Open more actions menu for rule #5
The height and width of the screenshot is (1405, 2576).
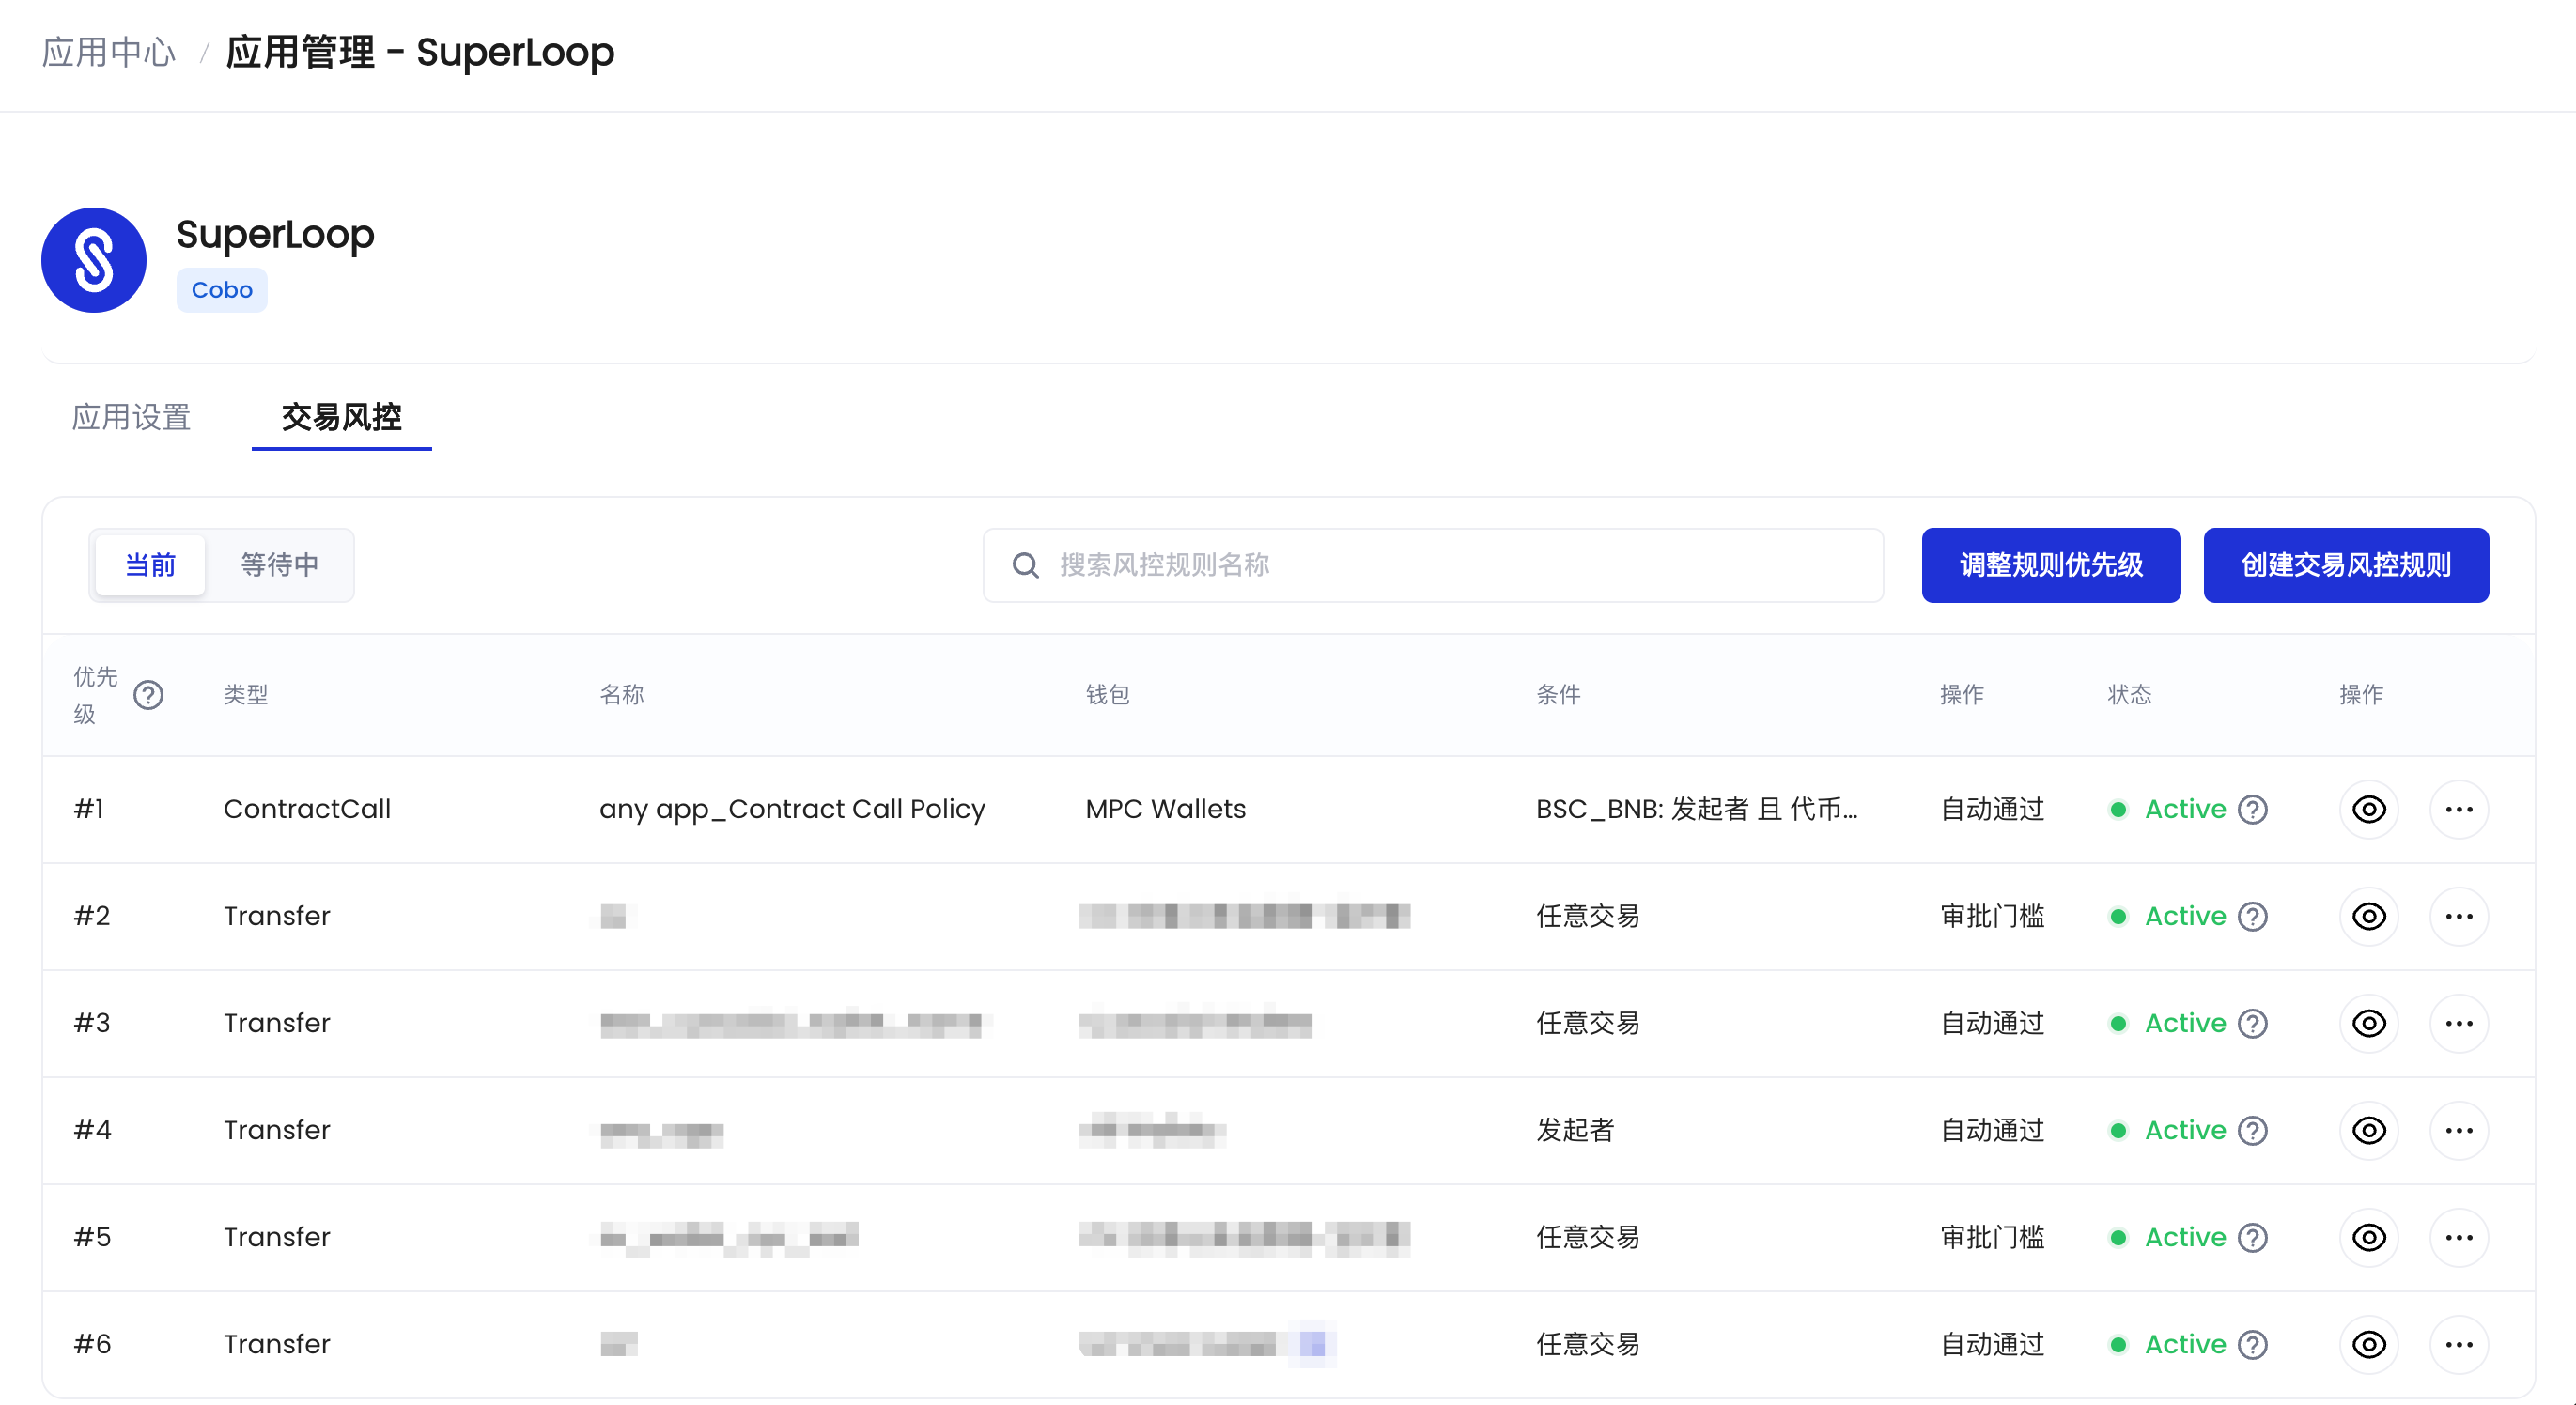[2459, 1237]
